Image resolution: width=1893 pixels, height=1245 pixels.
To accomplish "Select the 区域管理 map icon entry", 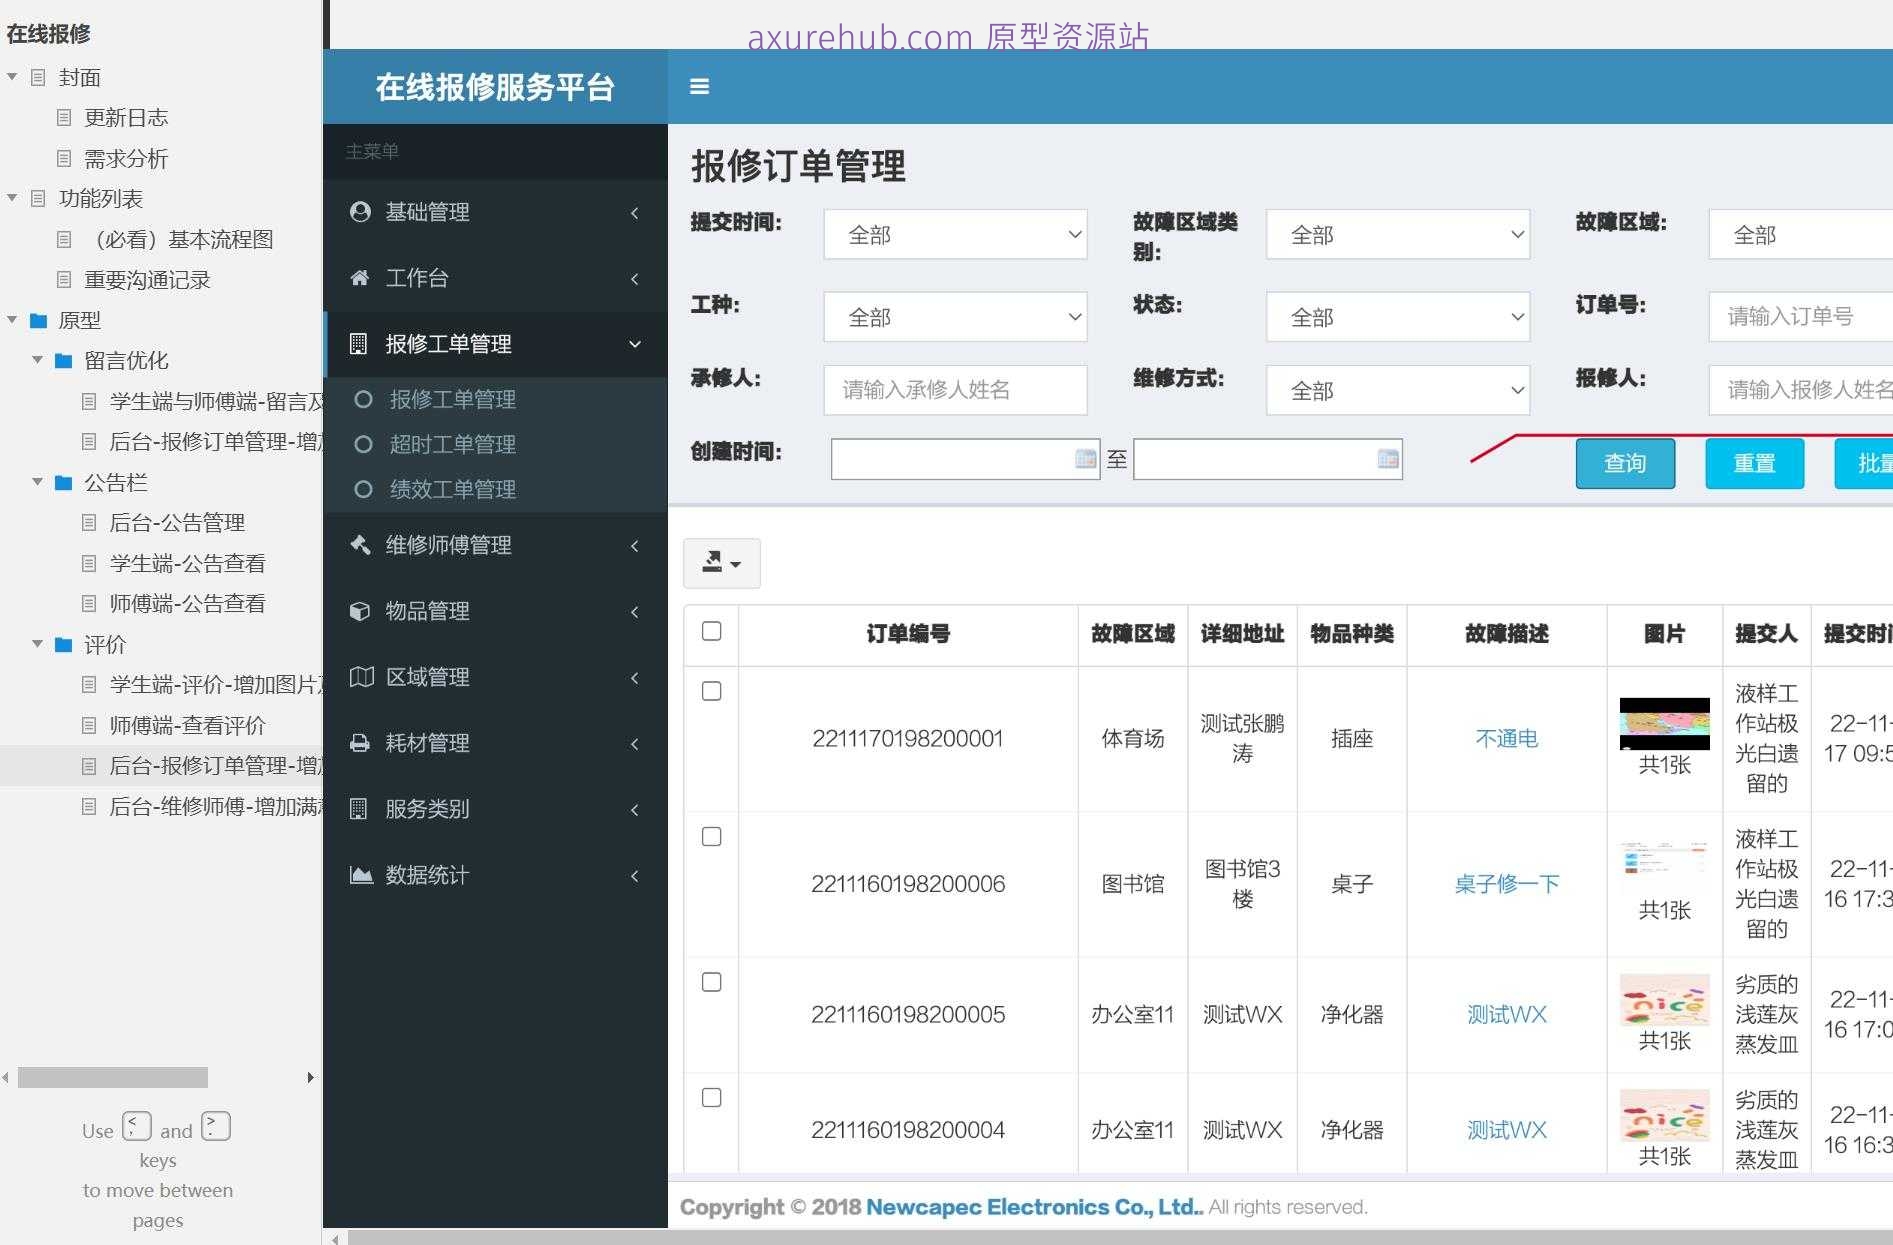I will (x=427, y=677).
